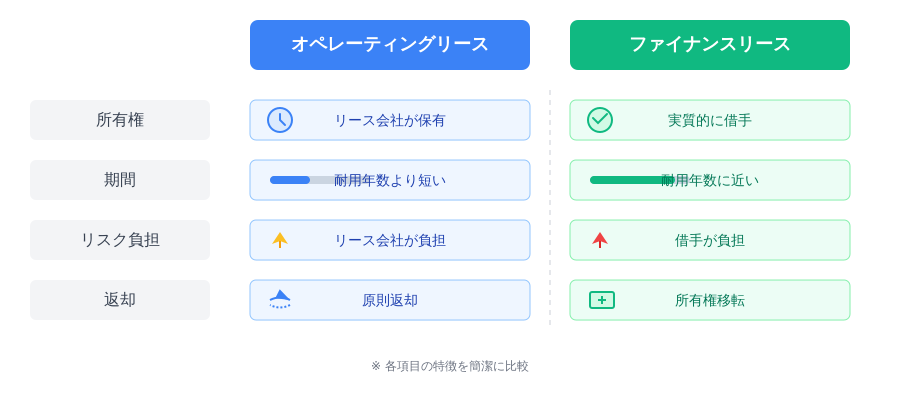Click the clock icon beside リース会社が保有
The width and height of the screenshot is (900, 400).
(x=280, y=120)
